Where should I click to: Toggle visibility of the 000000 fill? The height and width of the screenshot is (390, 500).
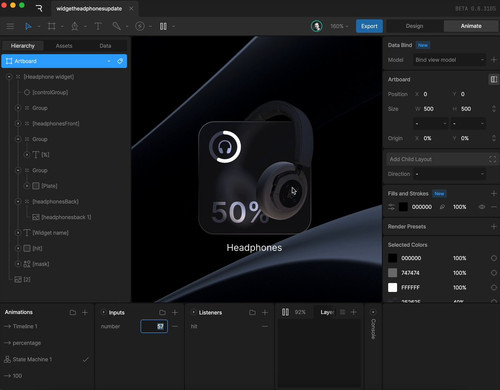pos(482,207)
